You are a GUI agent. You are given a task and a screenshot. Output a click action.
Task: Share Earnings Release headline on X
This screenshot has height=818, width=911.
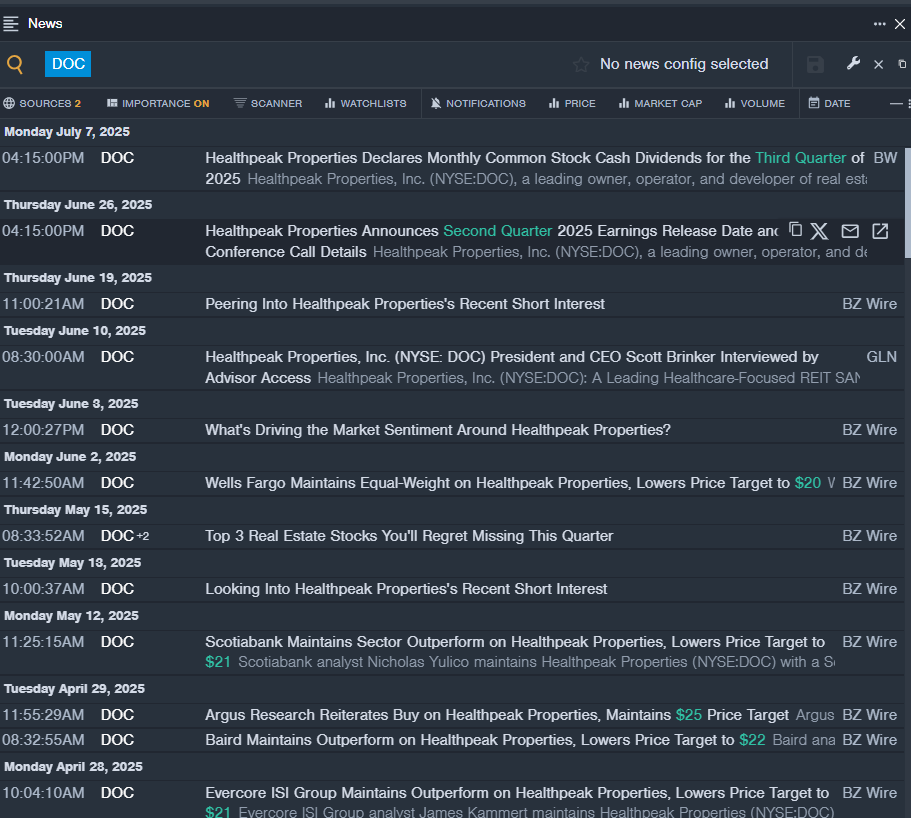[x=819, y=231]
